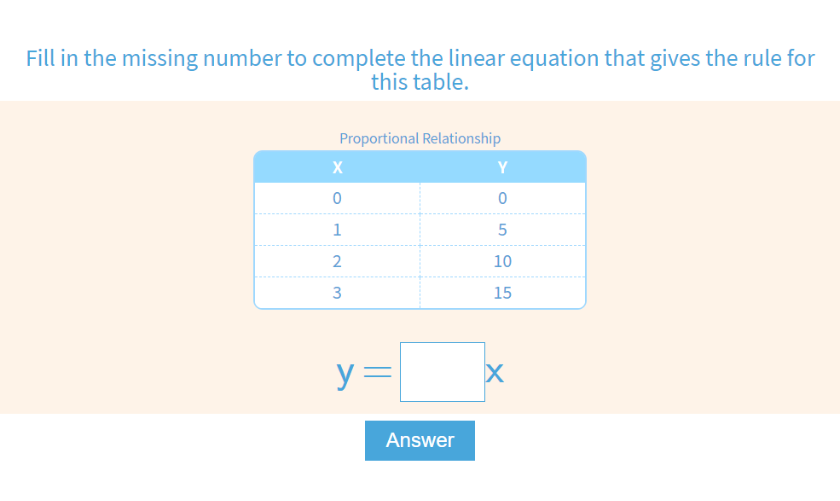Click the y variable in the equation

[346, 373]
